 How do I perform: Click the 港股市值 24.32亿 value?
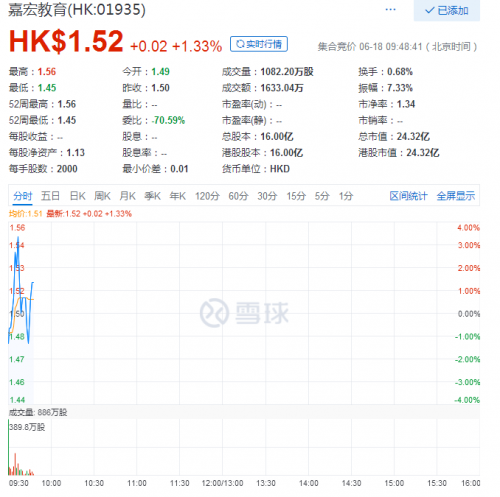tap(423, 153)
